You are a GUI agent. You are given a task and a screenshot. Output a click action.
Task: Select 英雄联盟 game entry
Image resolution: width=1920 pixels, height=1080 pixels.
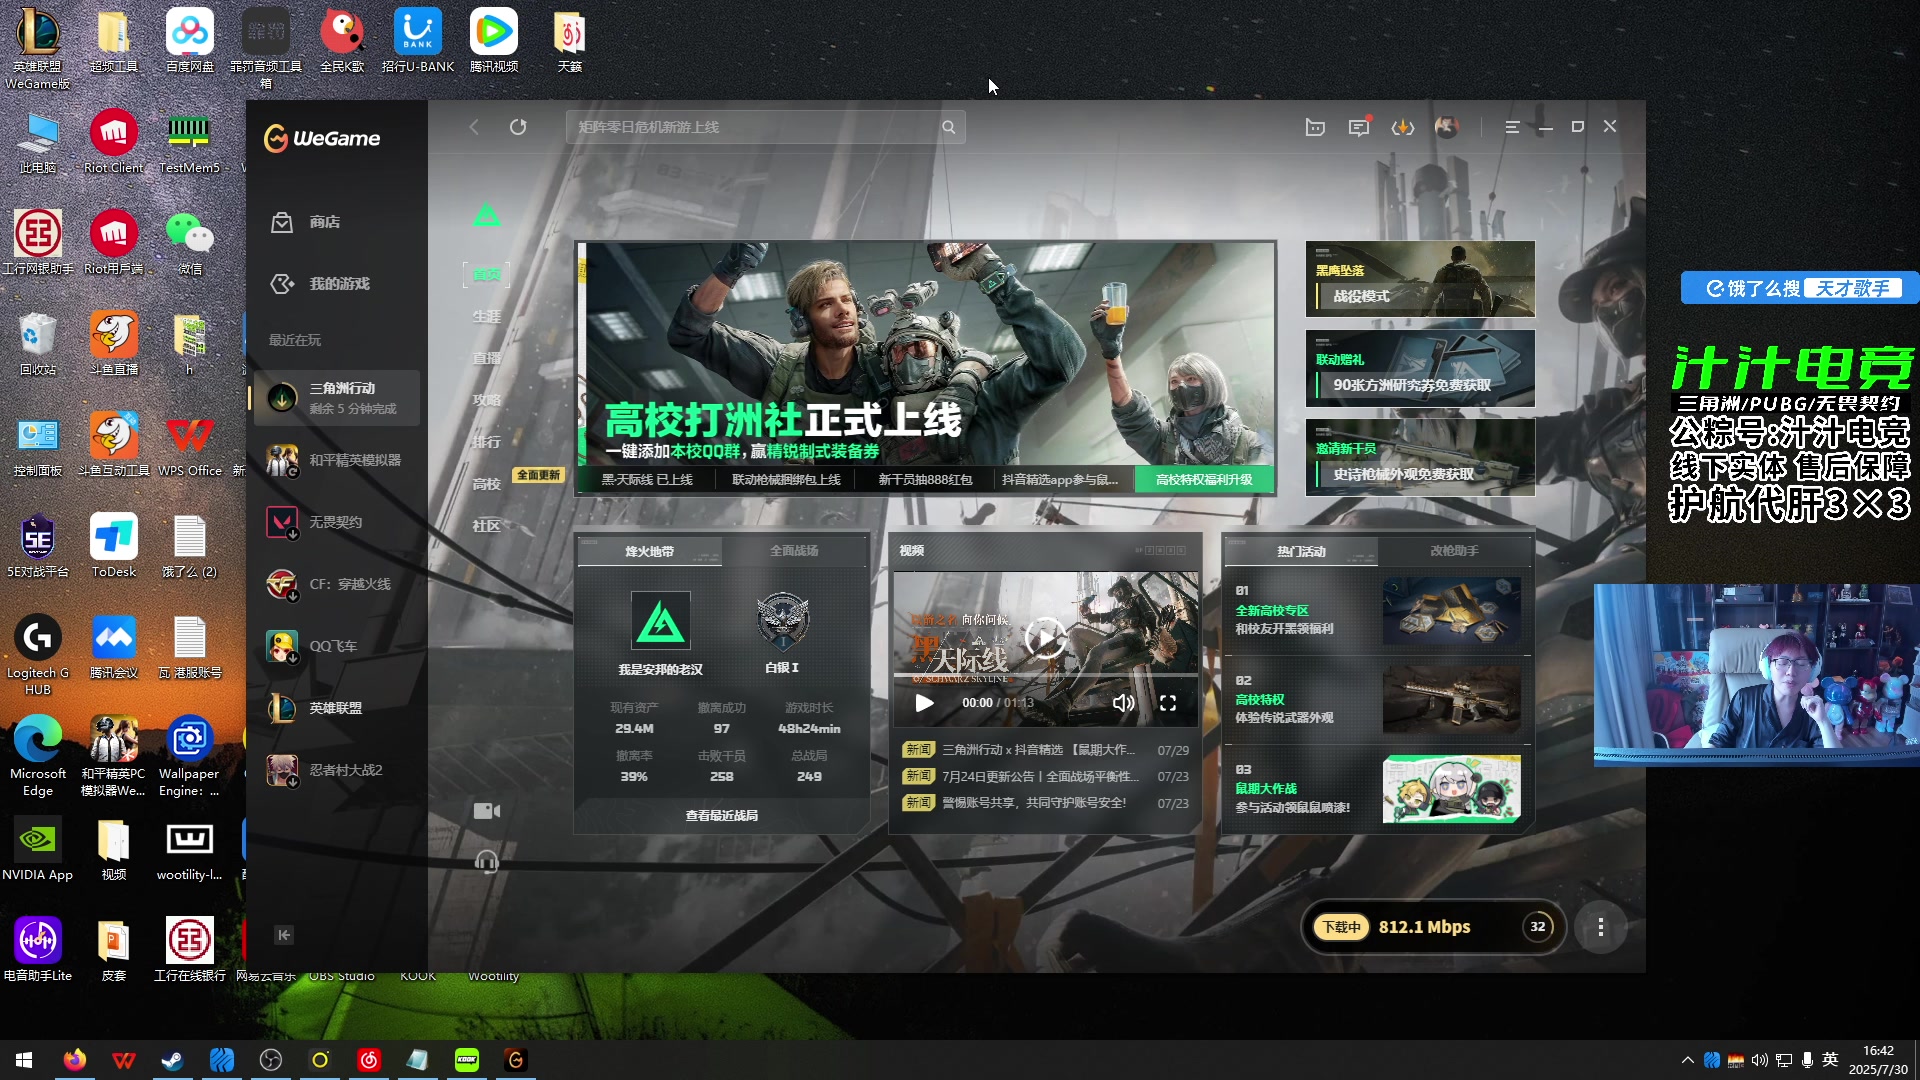[336, 708]
